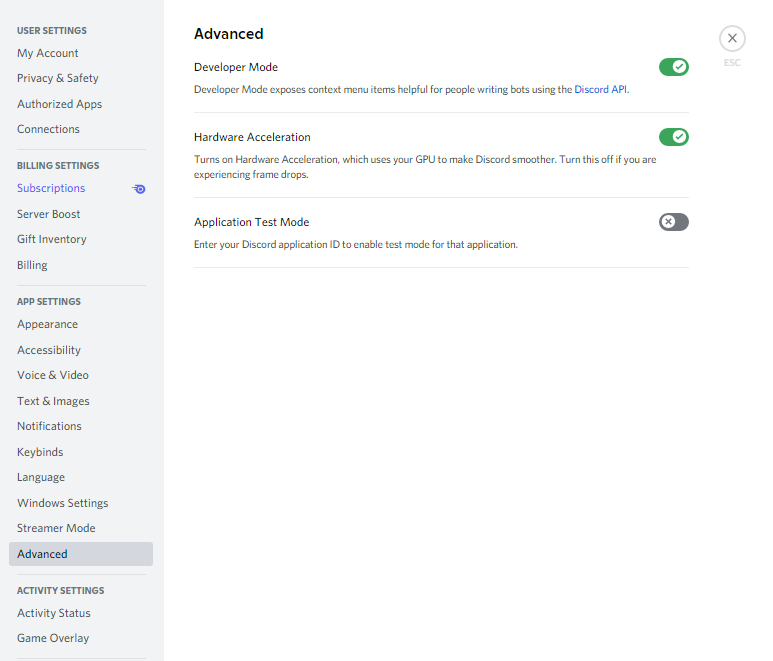This screenshot has height=661, width=773.
Task: Disable the Developer Mode toggle
Action: 673,67
